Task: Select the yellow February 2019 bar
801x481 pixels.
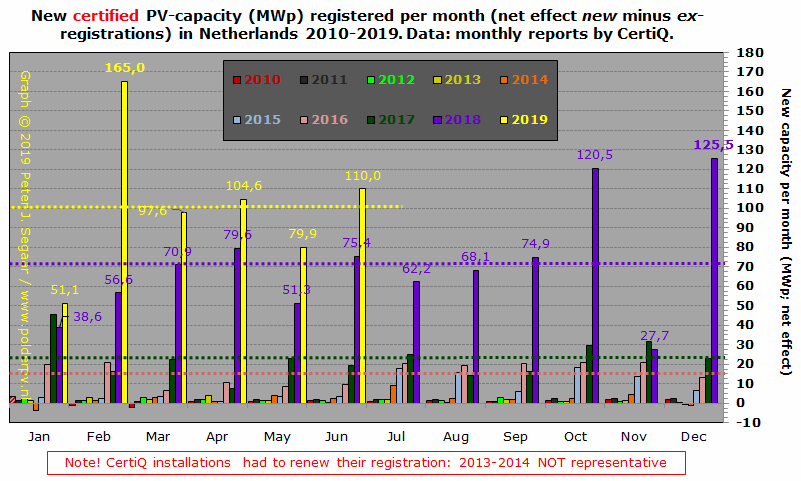Action: click(124, 242)
